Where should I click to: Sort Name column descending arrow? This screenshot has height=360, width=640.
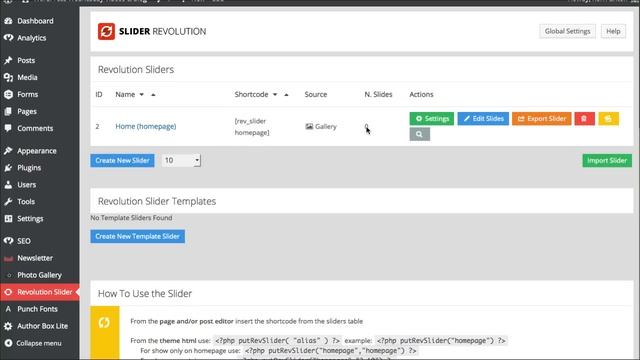click(x=142, y=95)
